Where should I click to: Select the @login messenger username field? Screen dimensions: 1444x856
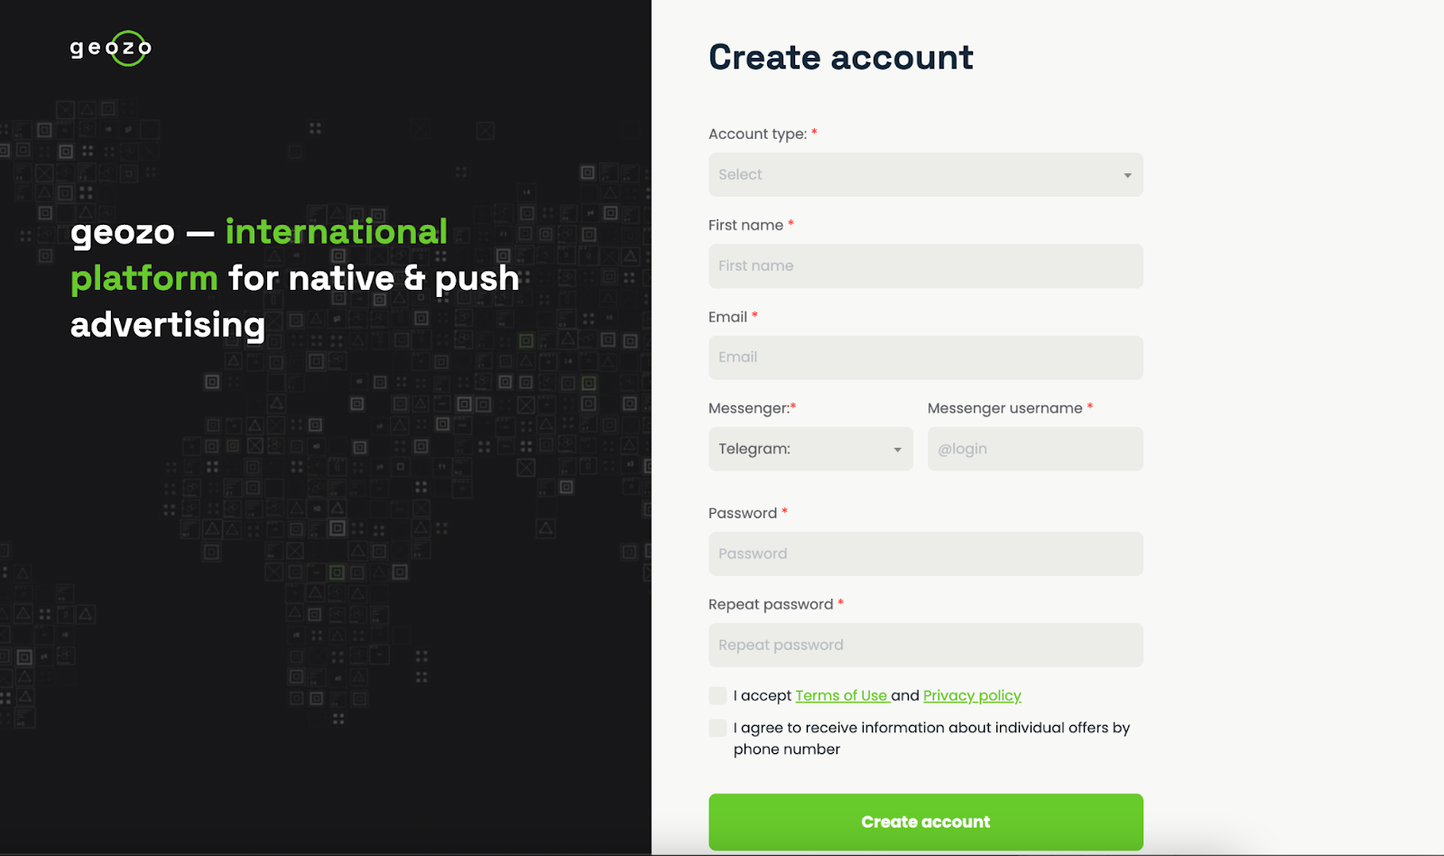pyautogui.click(x=1035, y=449)
